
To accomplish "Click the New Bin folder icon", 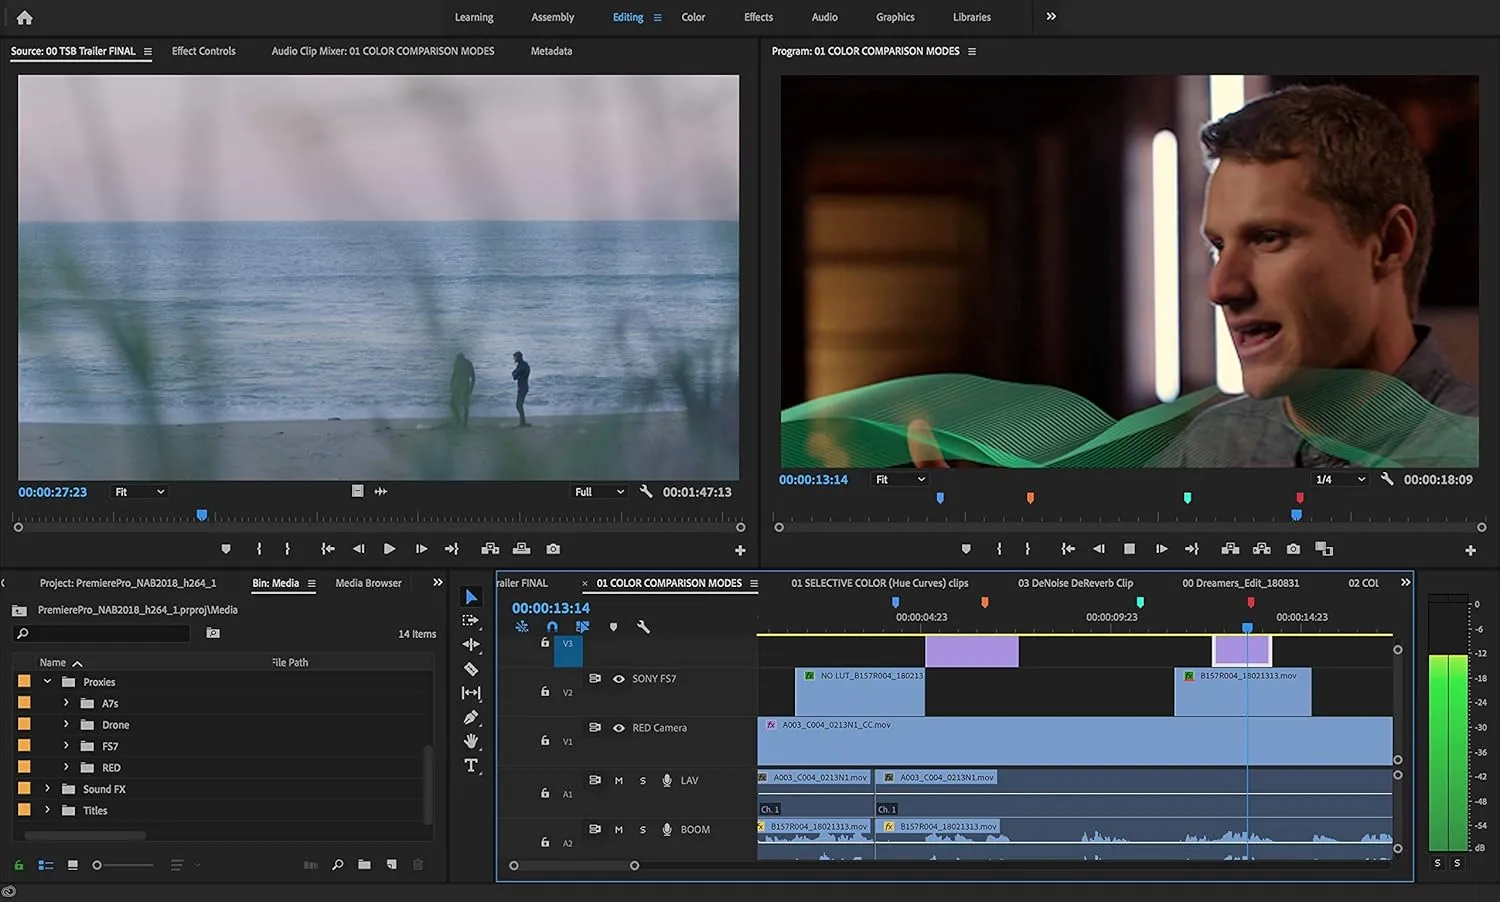I will point(364,864).
